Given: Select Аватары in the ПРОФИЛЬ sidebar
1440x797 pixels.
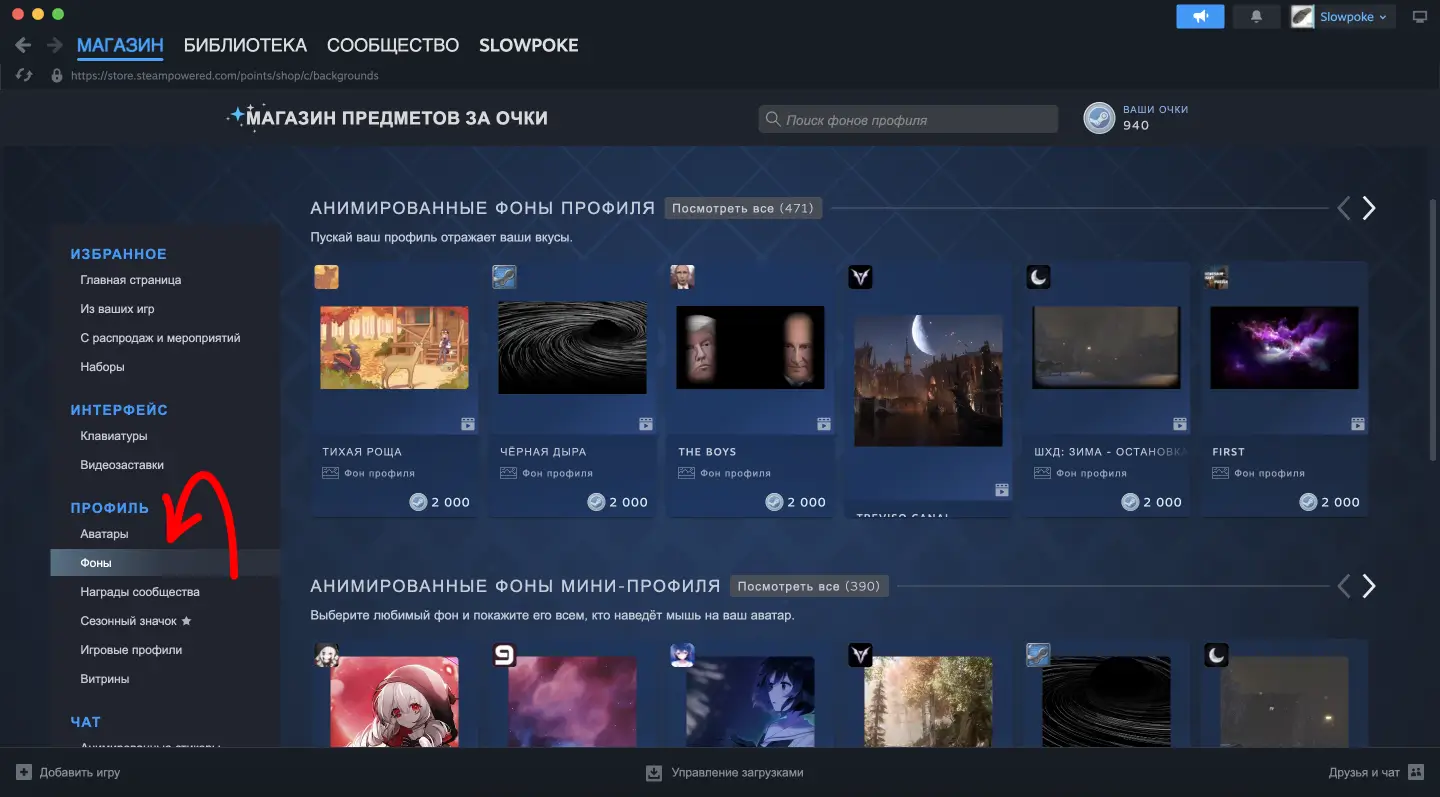Looking at the screenshot, I should pyautogui.click(x=104, y=536).
